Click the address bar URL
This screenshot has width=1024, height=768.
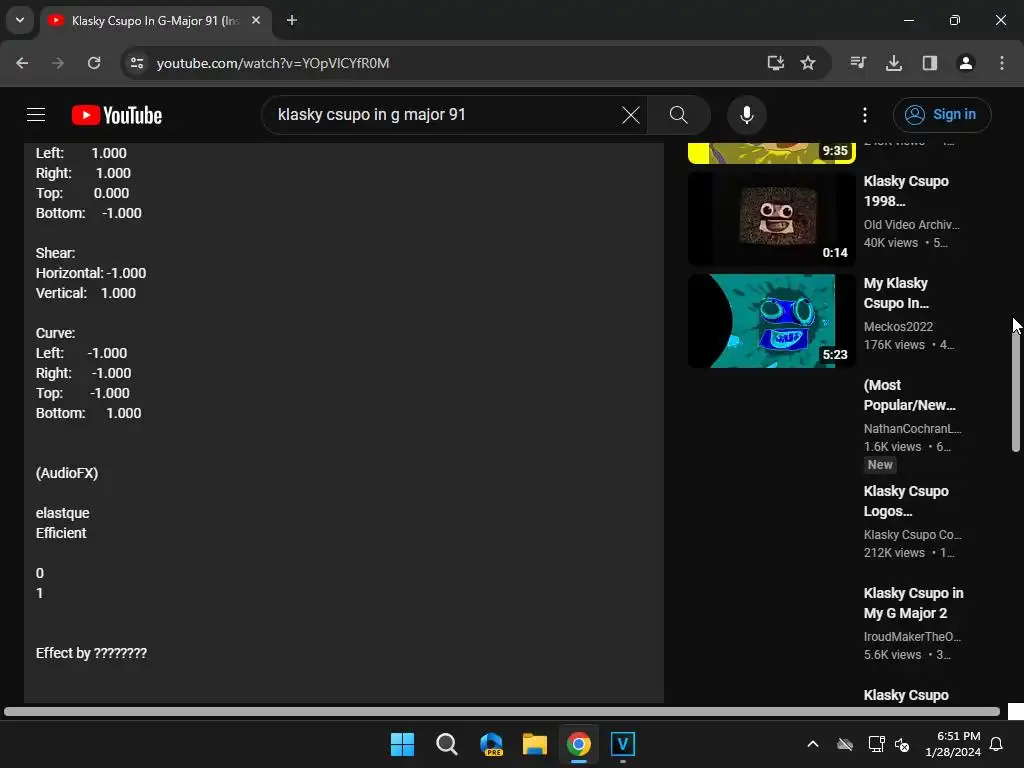(x=273, y=63)
